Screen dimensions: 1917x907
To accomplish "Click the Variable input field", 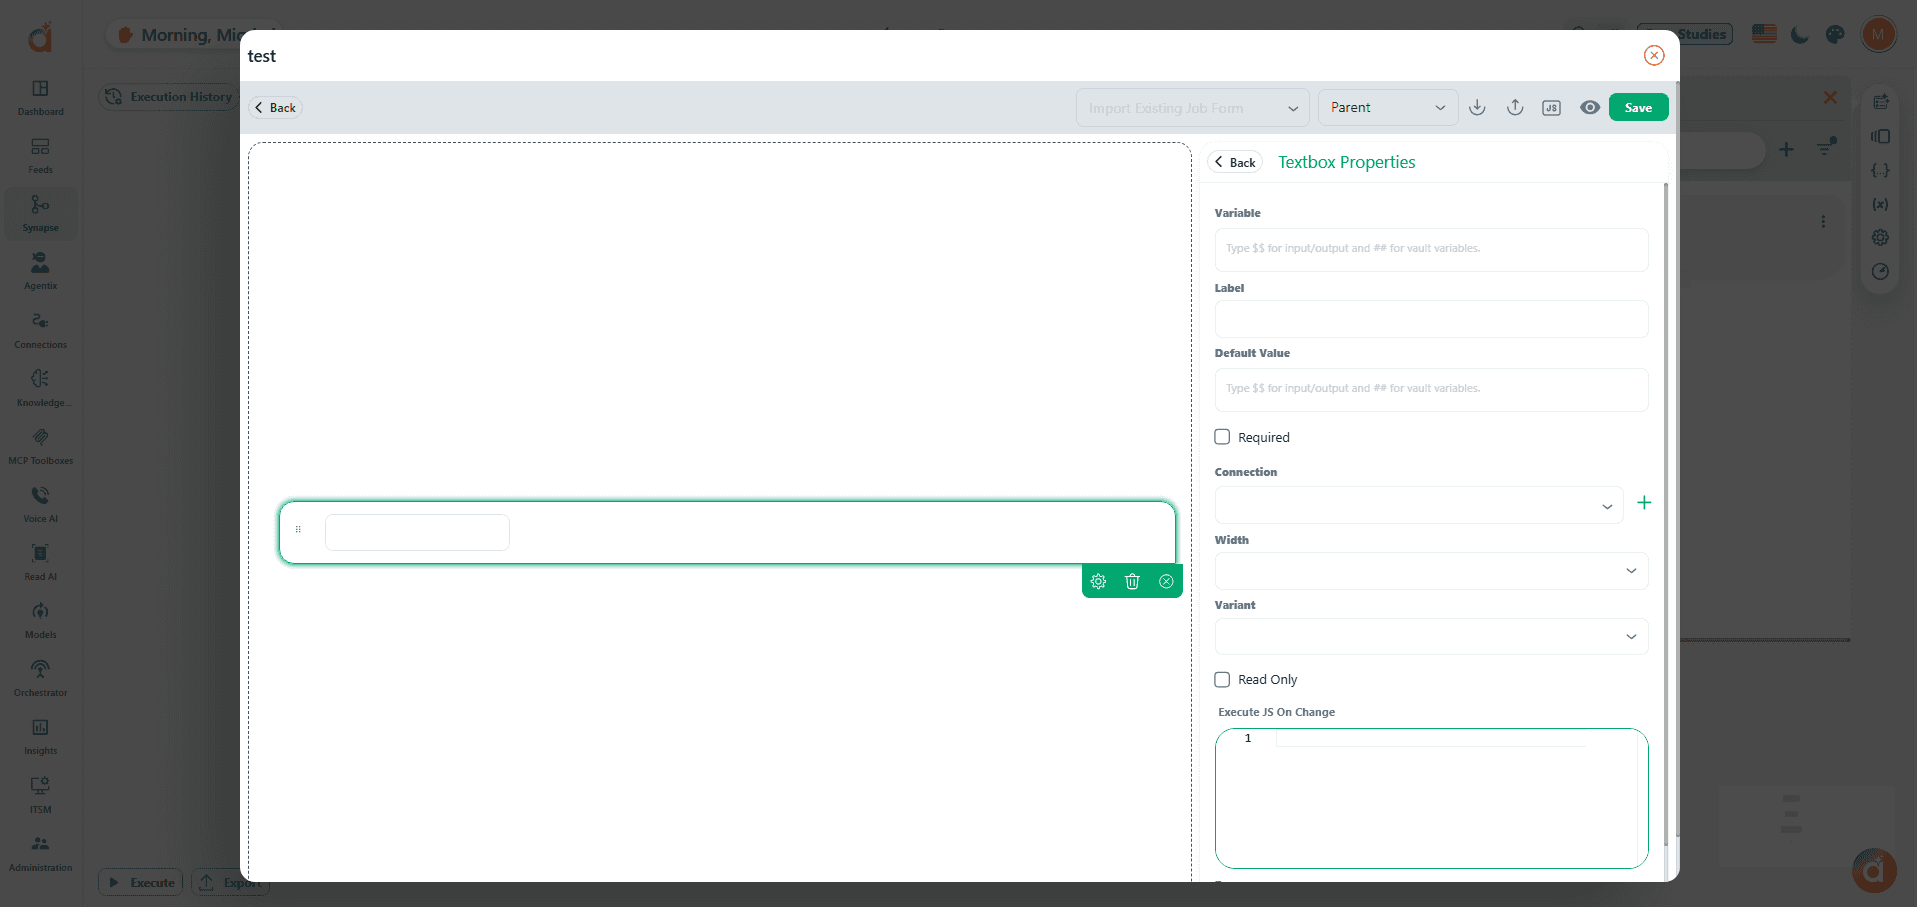I will pyautogui.click(x=1431, y=249).
